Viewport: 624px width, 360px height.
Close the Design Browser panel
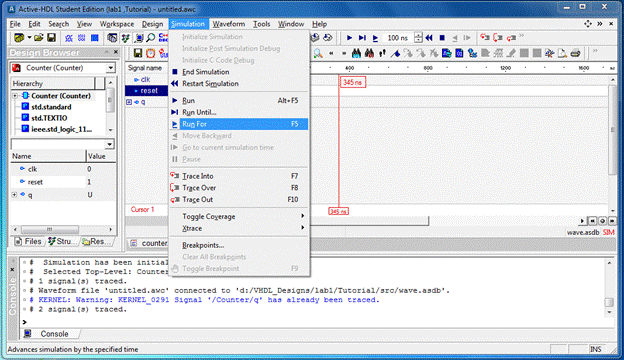pos(116,52)
